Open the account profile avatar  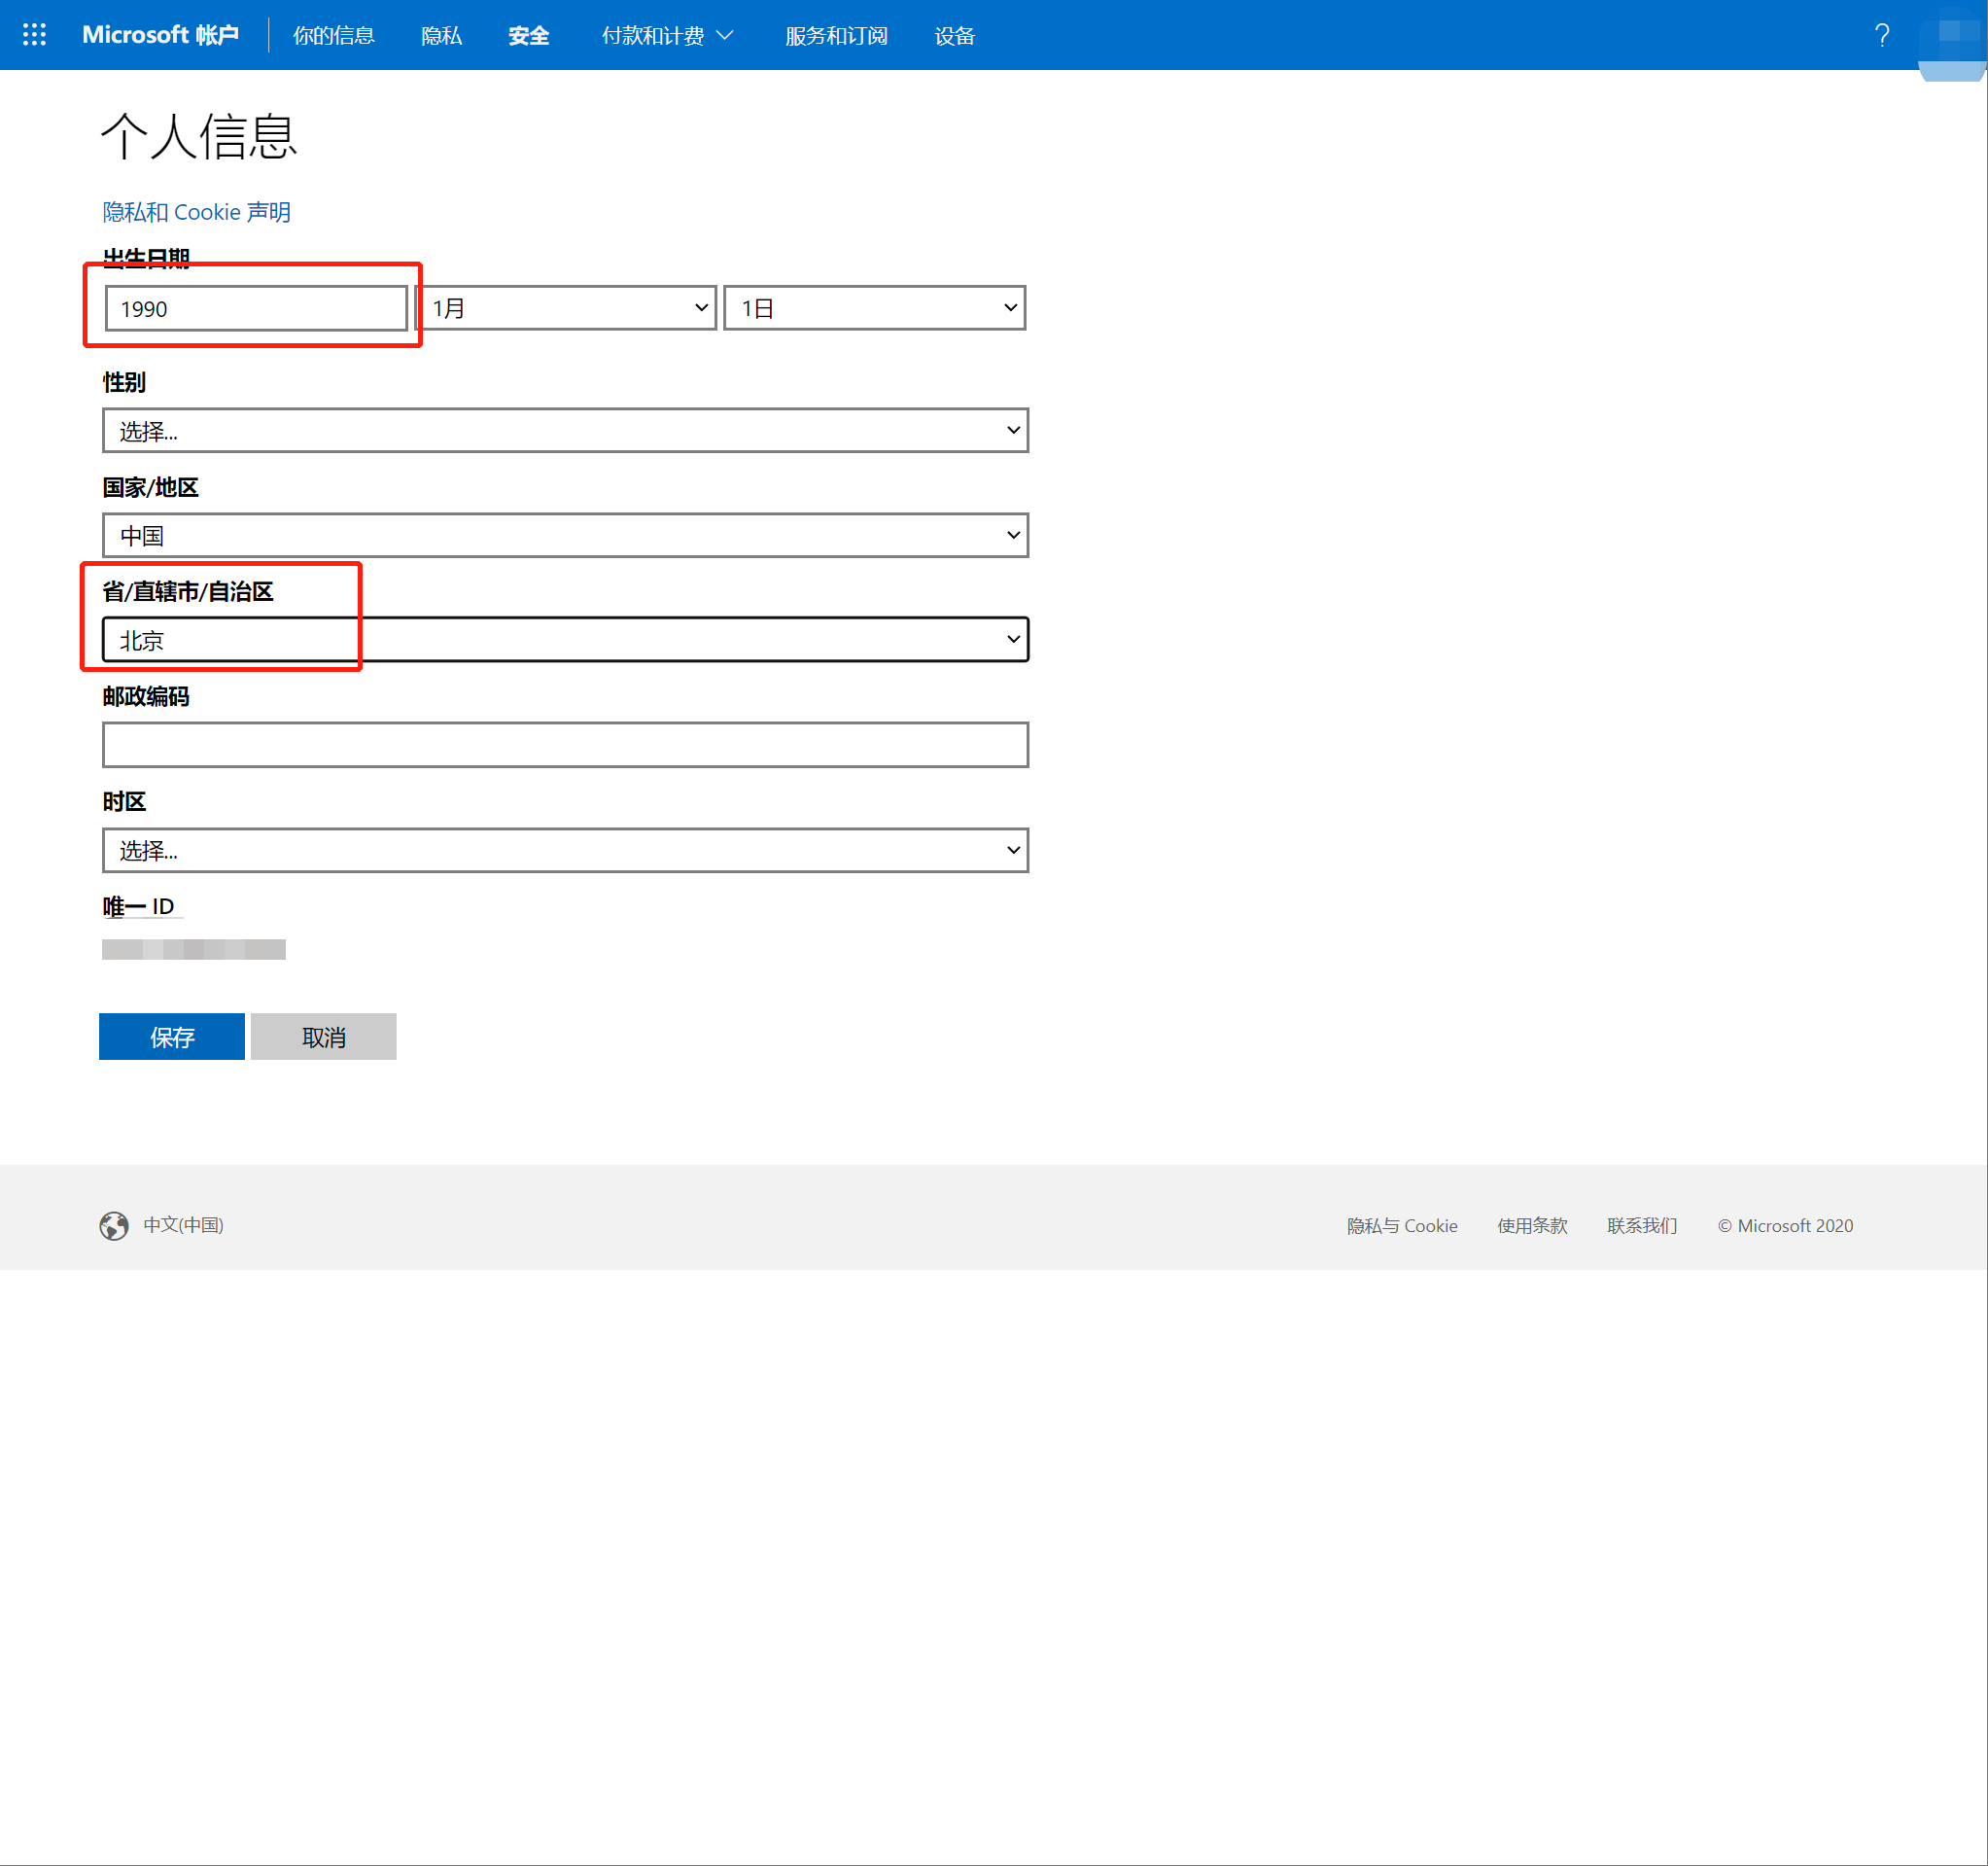click(1952, 40)
